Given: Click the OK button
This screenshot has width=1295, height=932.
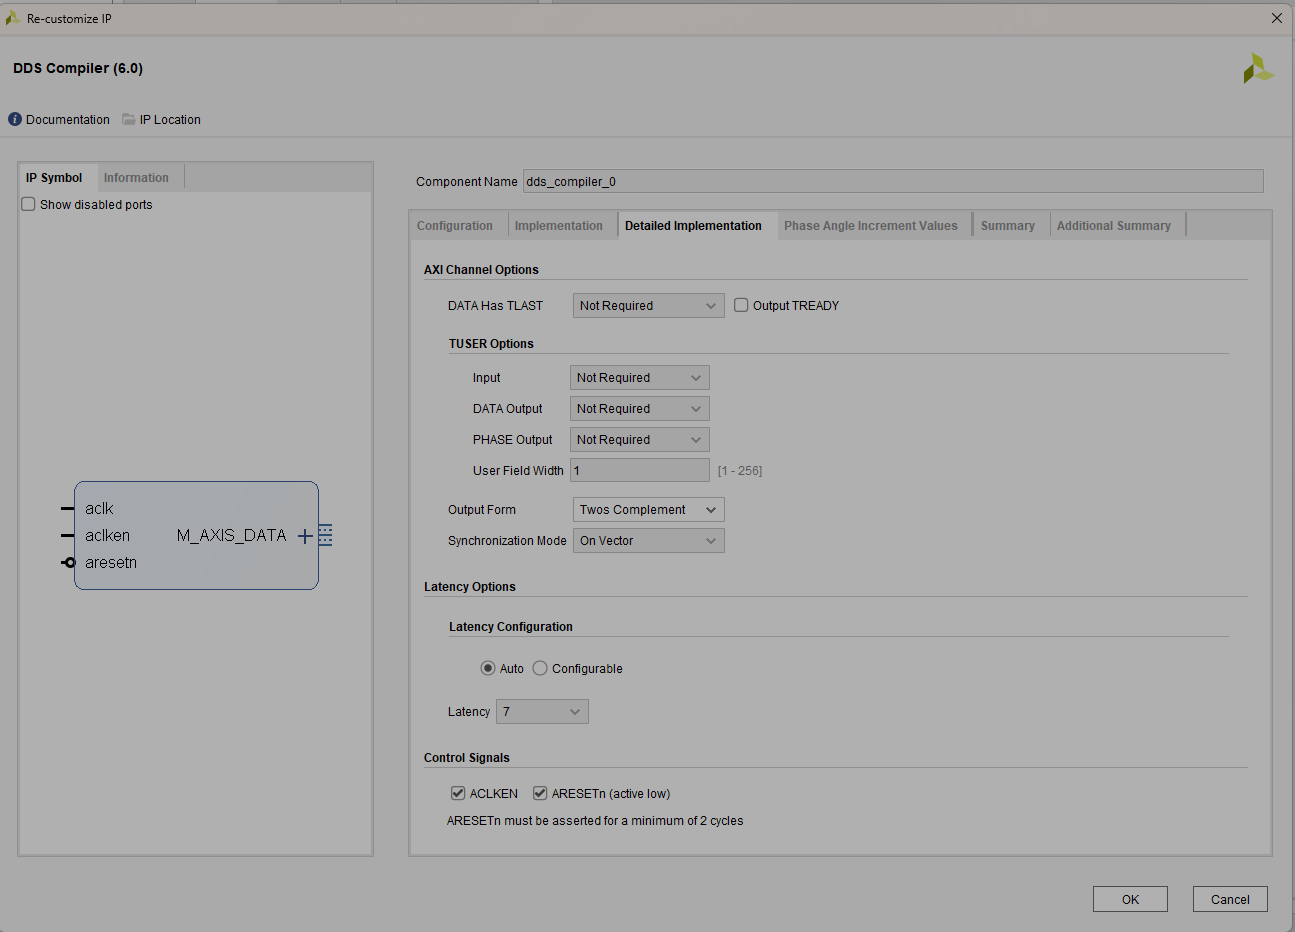Looking at the screenshot, I should tap(1130, 899).
